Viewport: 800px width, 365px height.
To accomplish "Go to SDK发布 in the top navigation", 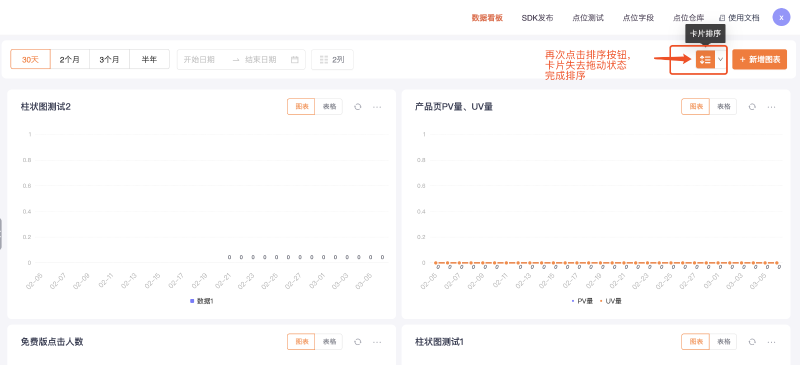I will pyautogui.click(x=537, y=18).
